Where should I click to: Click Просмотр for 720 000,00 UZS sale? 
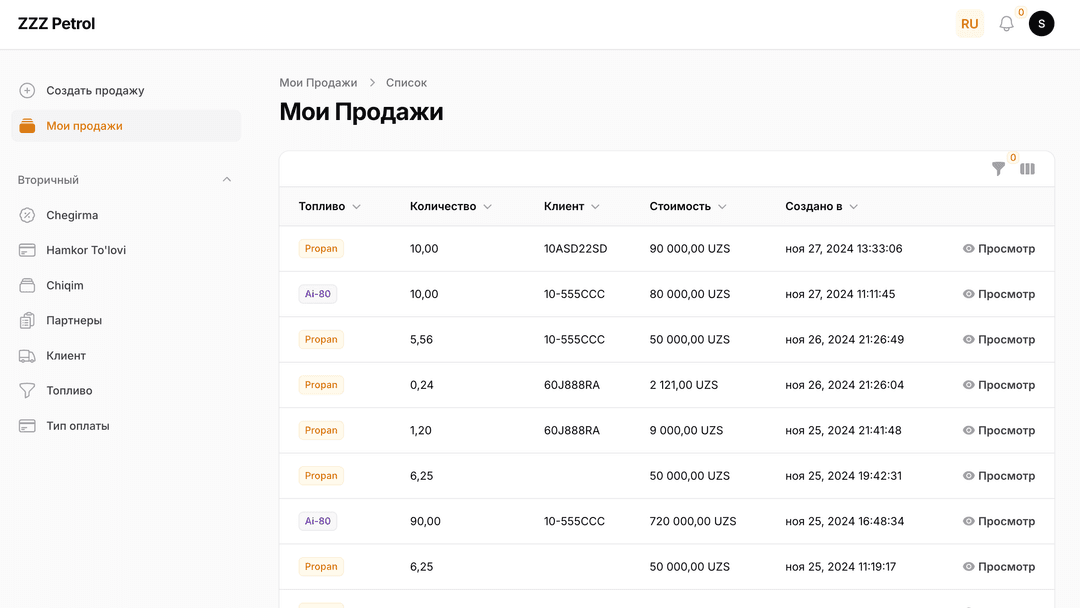(x=998, y=521)
